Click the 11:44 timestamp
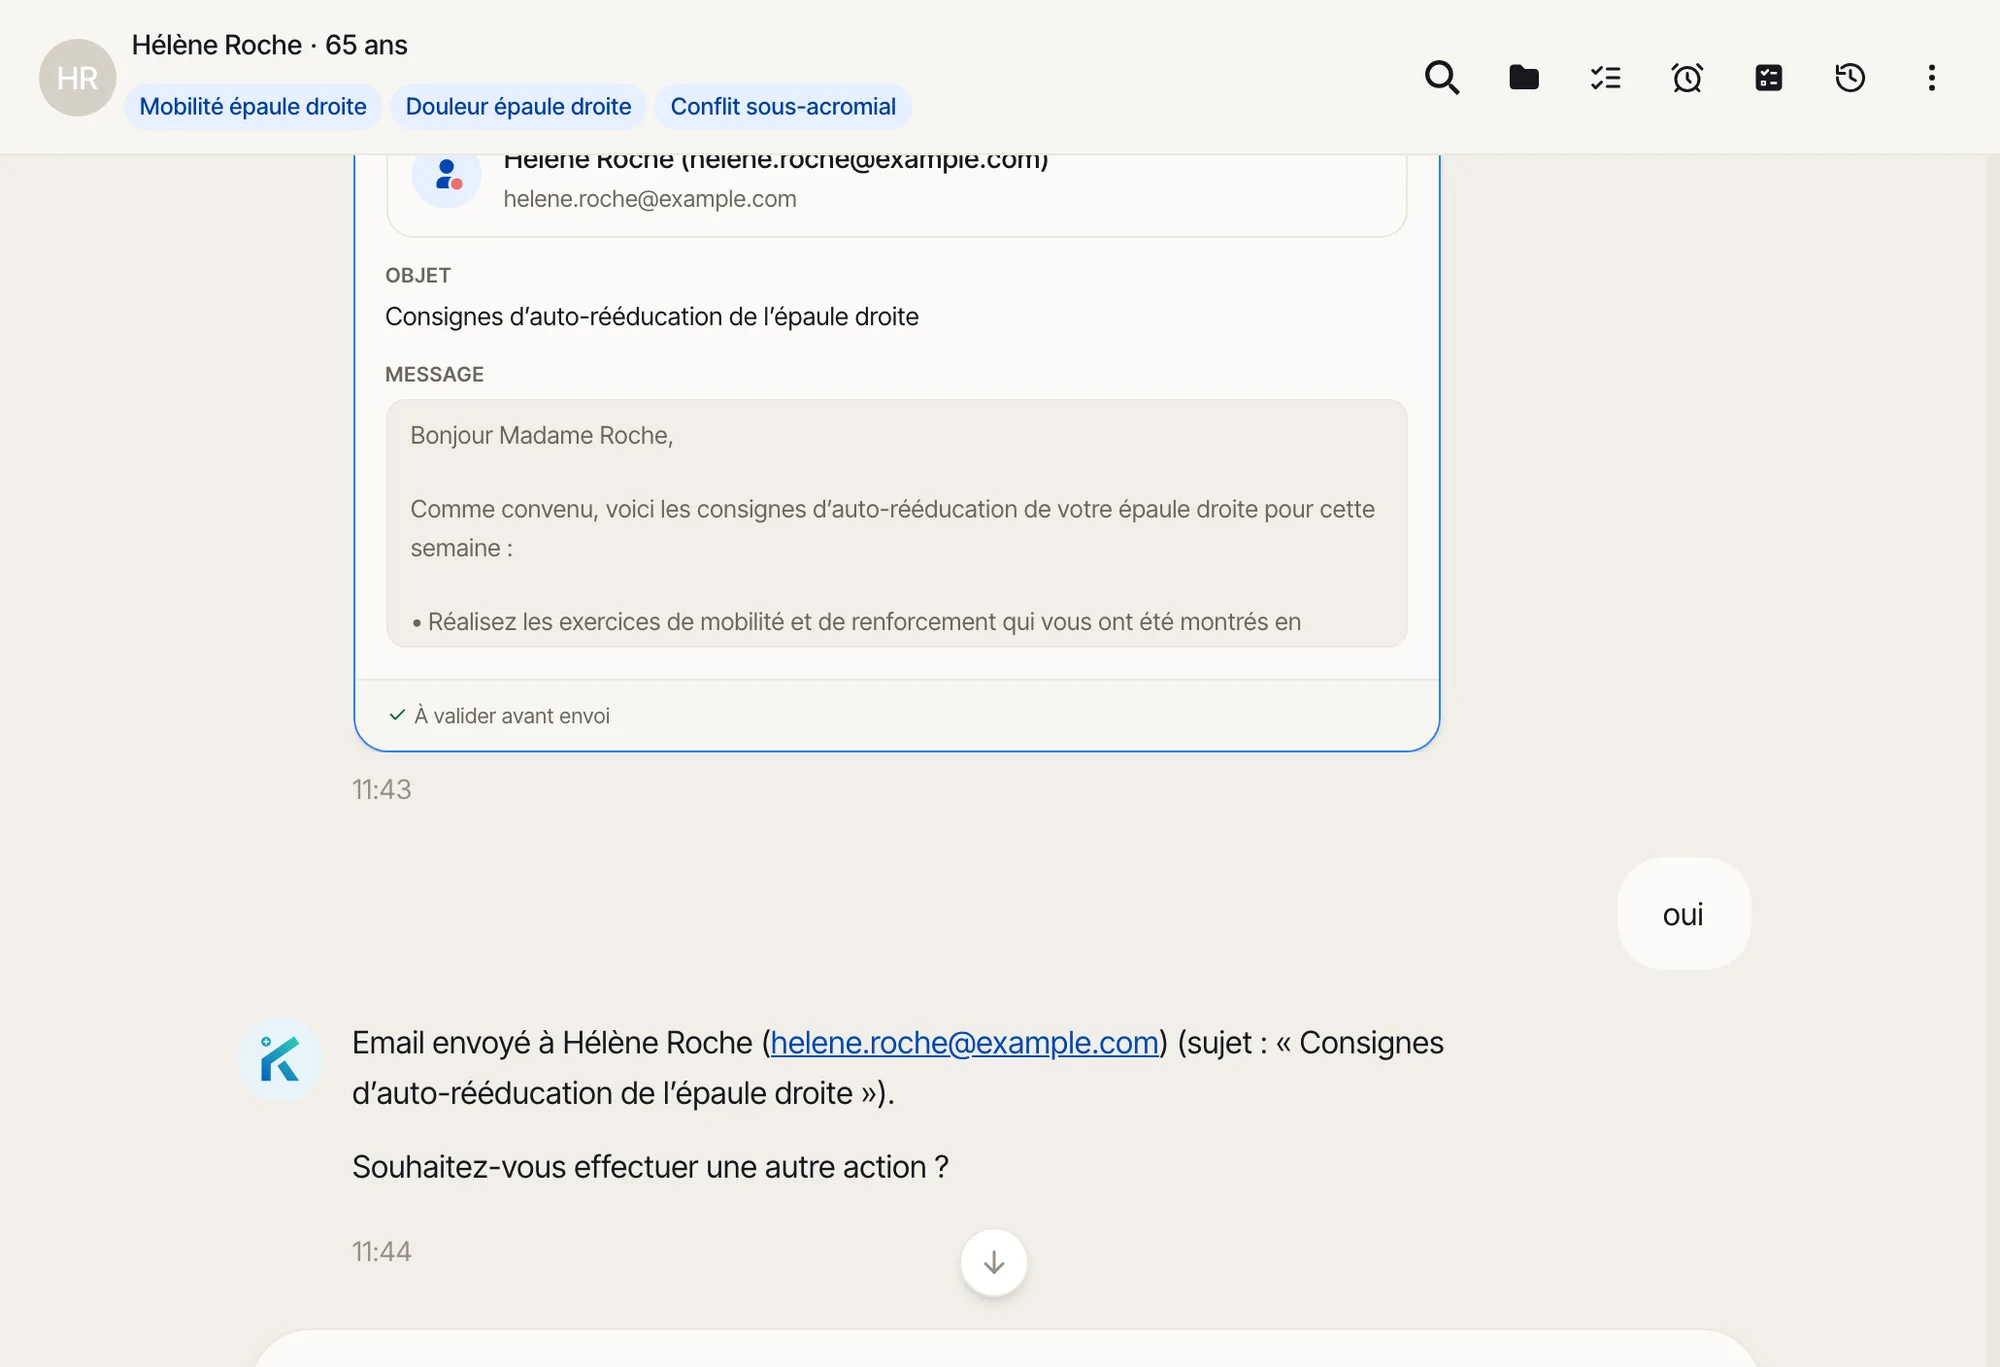 click(381, 1251)
